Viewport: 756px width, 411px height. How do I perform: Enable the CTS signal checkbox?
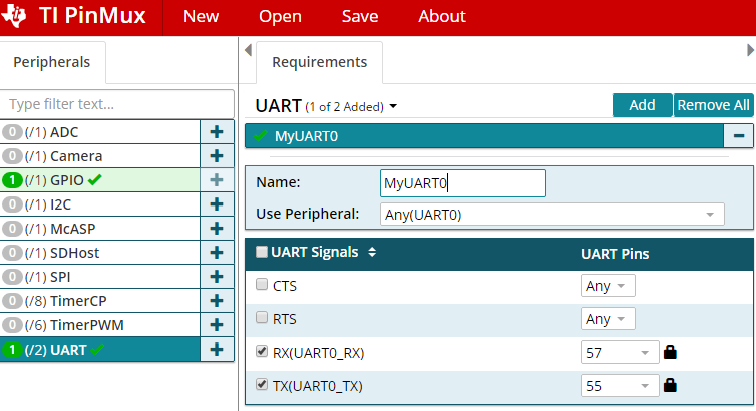point(263,286)
